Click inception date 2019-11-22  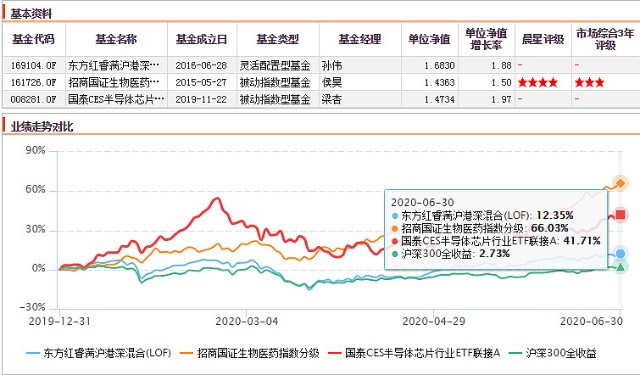[201, 100]
